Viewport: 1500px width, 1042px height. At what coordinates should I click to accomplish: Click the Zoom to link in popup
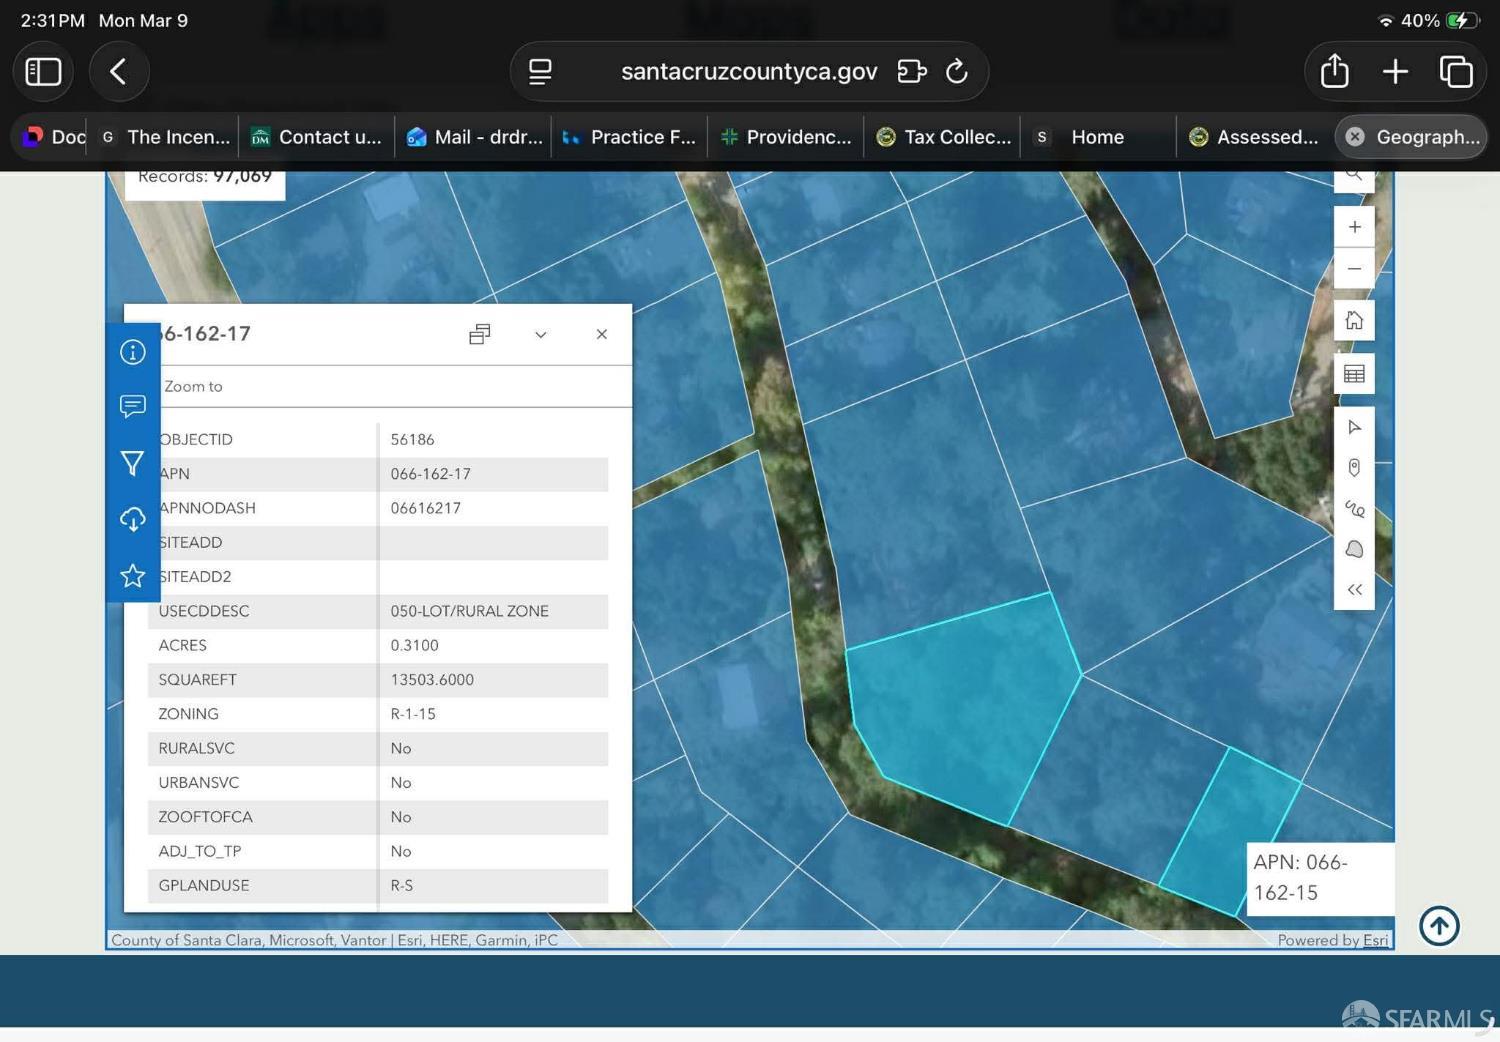click(193, 386)
